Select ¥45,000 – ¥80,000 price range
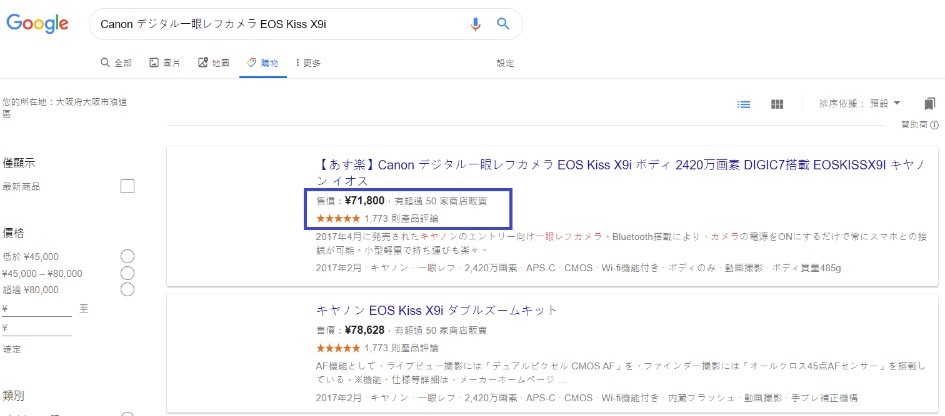This screenshot has width=945, height=416. point(127,273)
